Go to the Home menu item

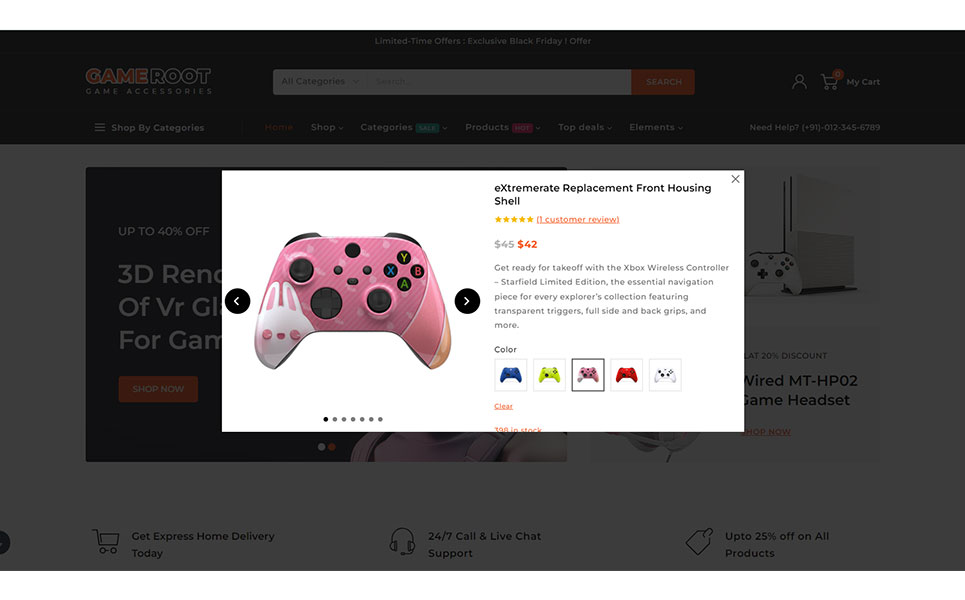point(279,127)
